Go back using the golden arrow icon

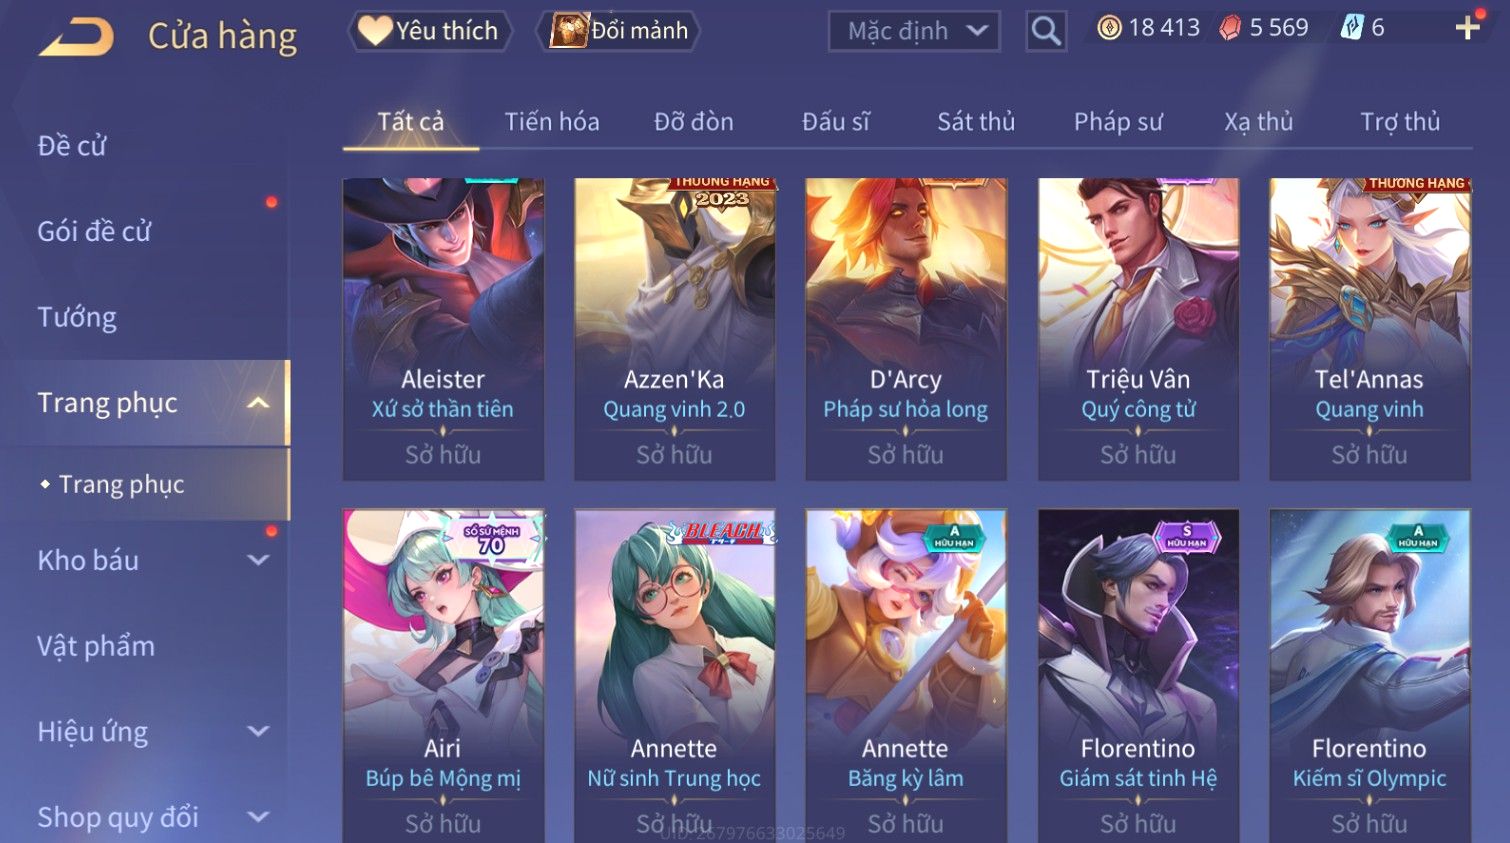point(76,37)
